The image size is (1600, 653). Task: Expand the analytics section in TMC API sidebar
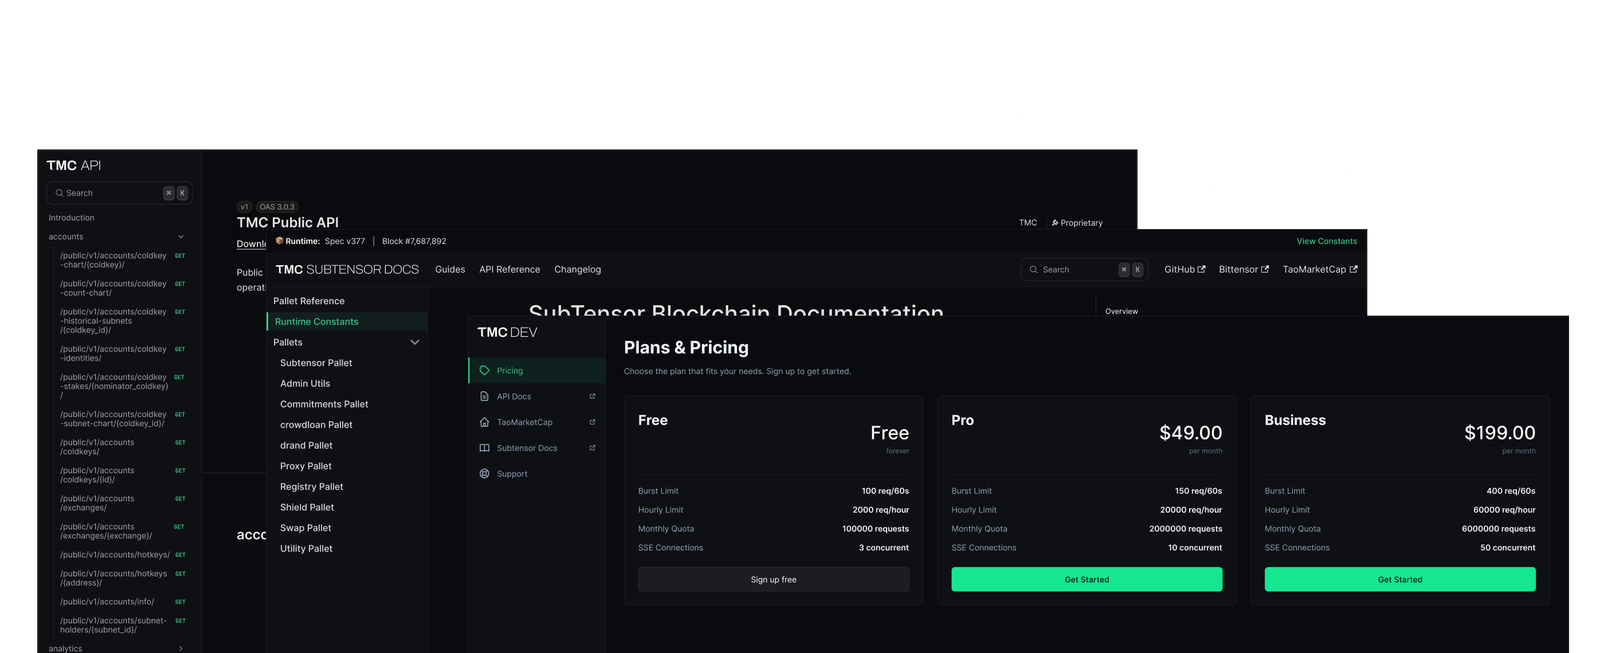point(181,648)
